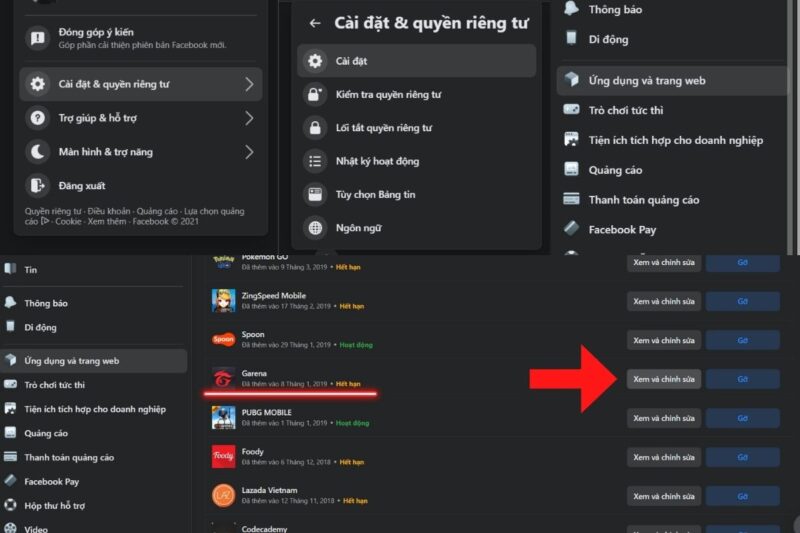
Task: Expand Cài đặt & quyền riêng tư chevron
Action: (249, 84)
